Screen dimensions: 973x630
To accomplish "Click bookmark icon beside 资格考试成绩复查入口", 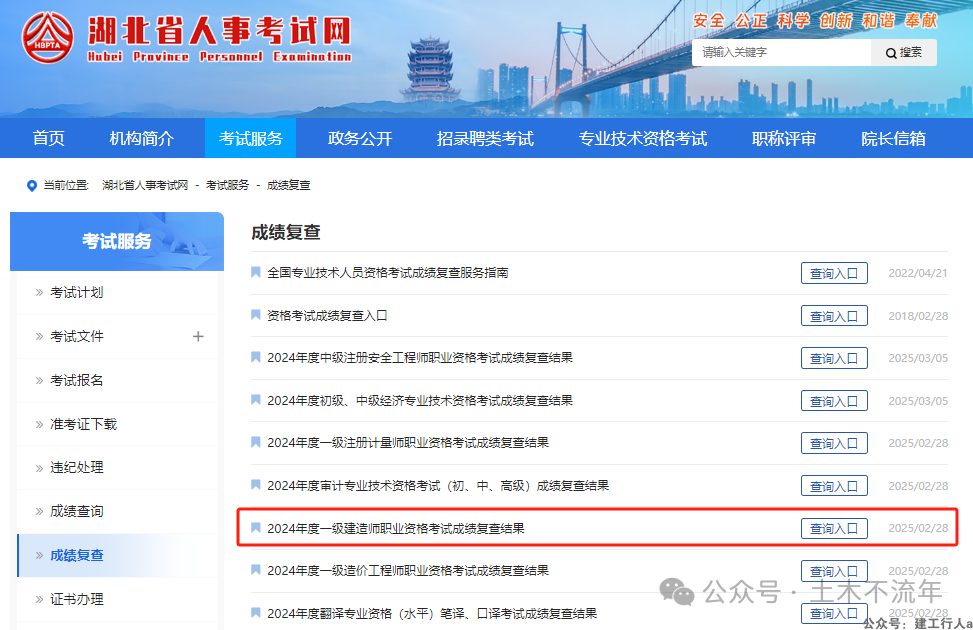I will [x=255, y=315].
